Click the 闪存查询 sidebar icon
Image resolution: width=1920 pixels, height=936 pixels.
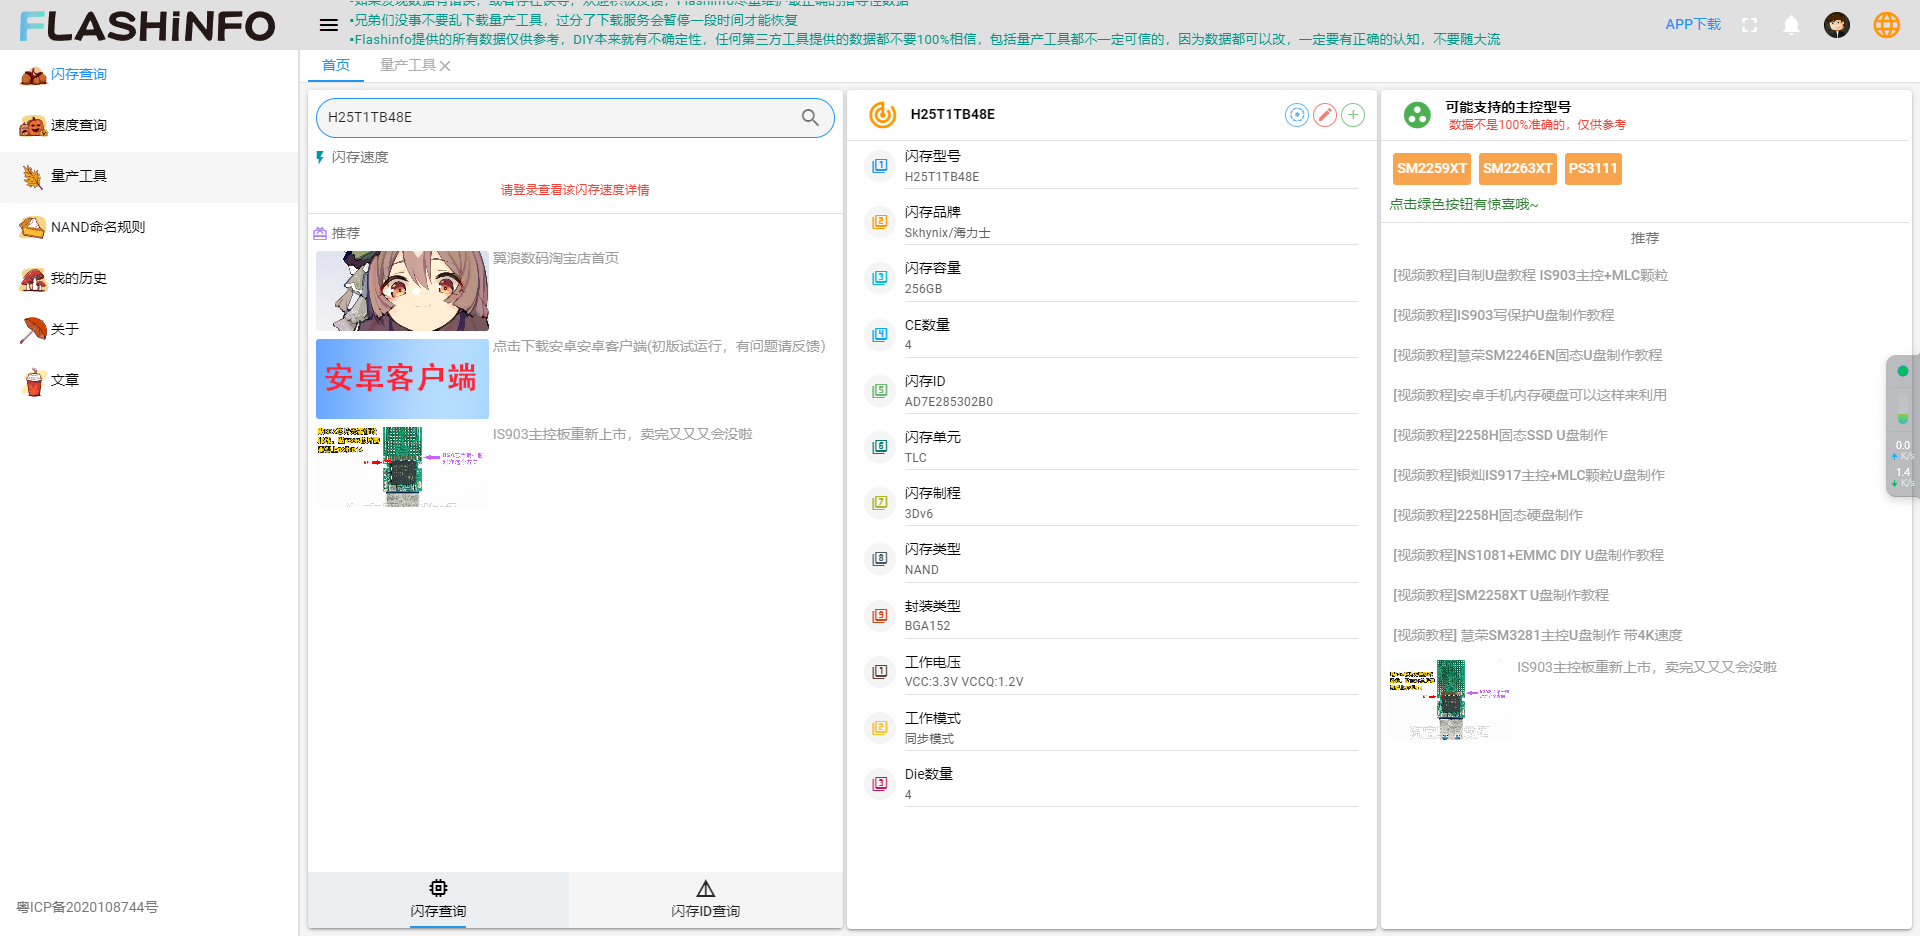pos(33,75)
